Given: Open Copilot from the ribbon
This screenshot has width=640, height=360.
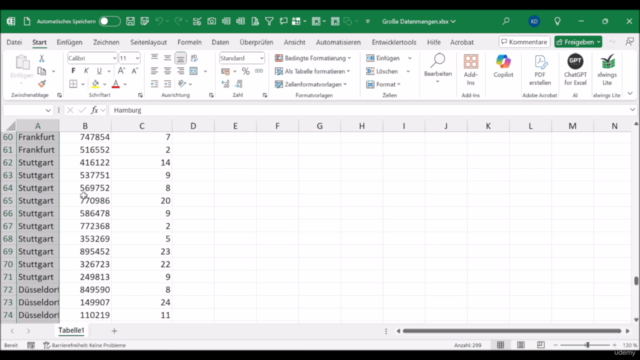Looking at the screenshot, I should tap(503, 66).
